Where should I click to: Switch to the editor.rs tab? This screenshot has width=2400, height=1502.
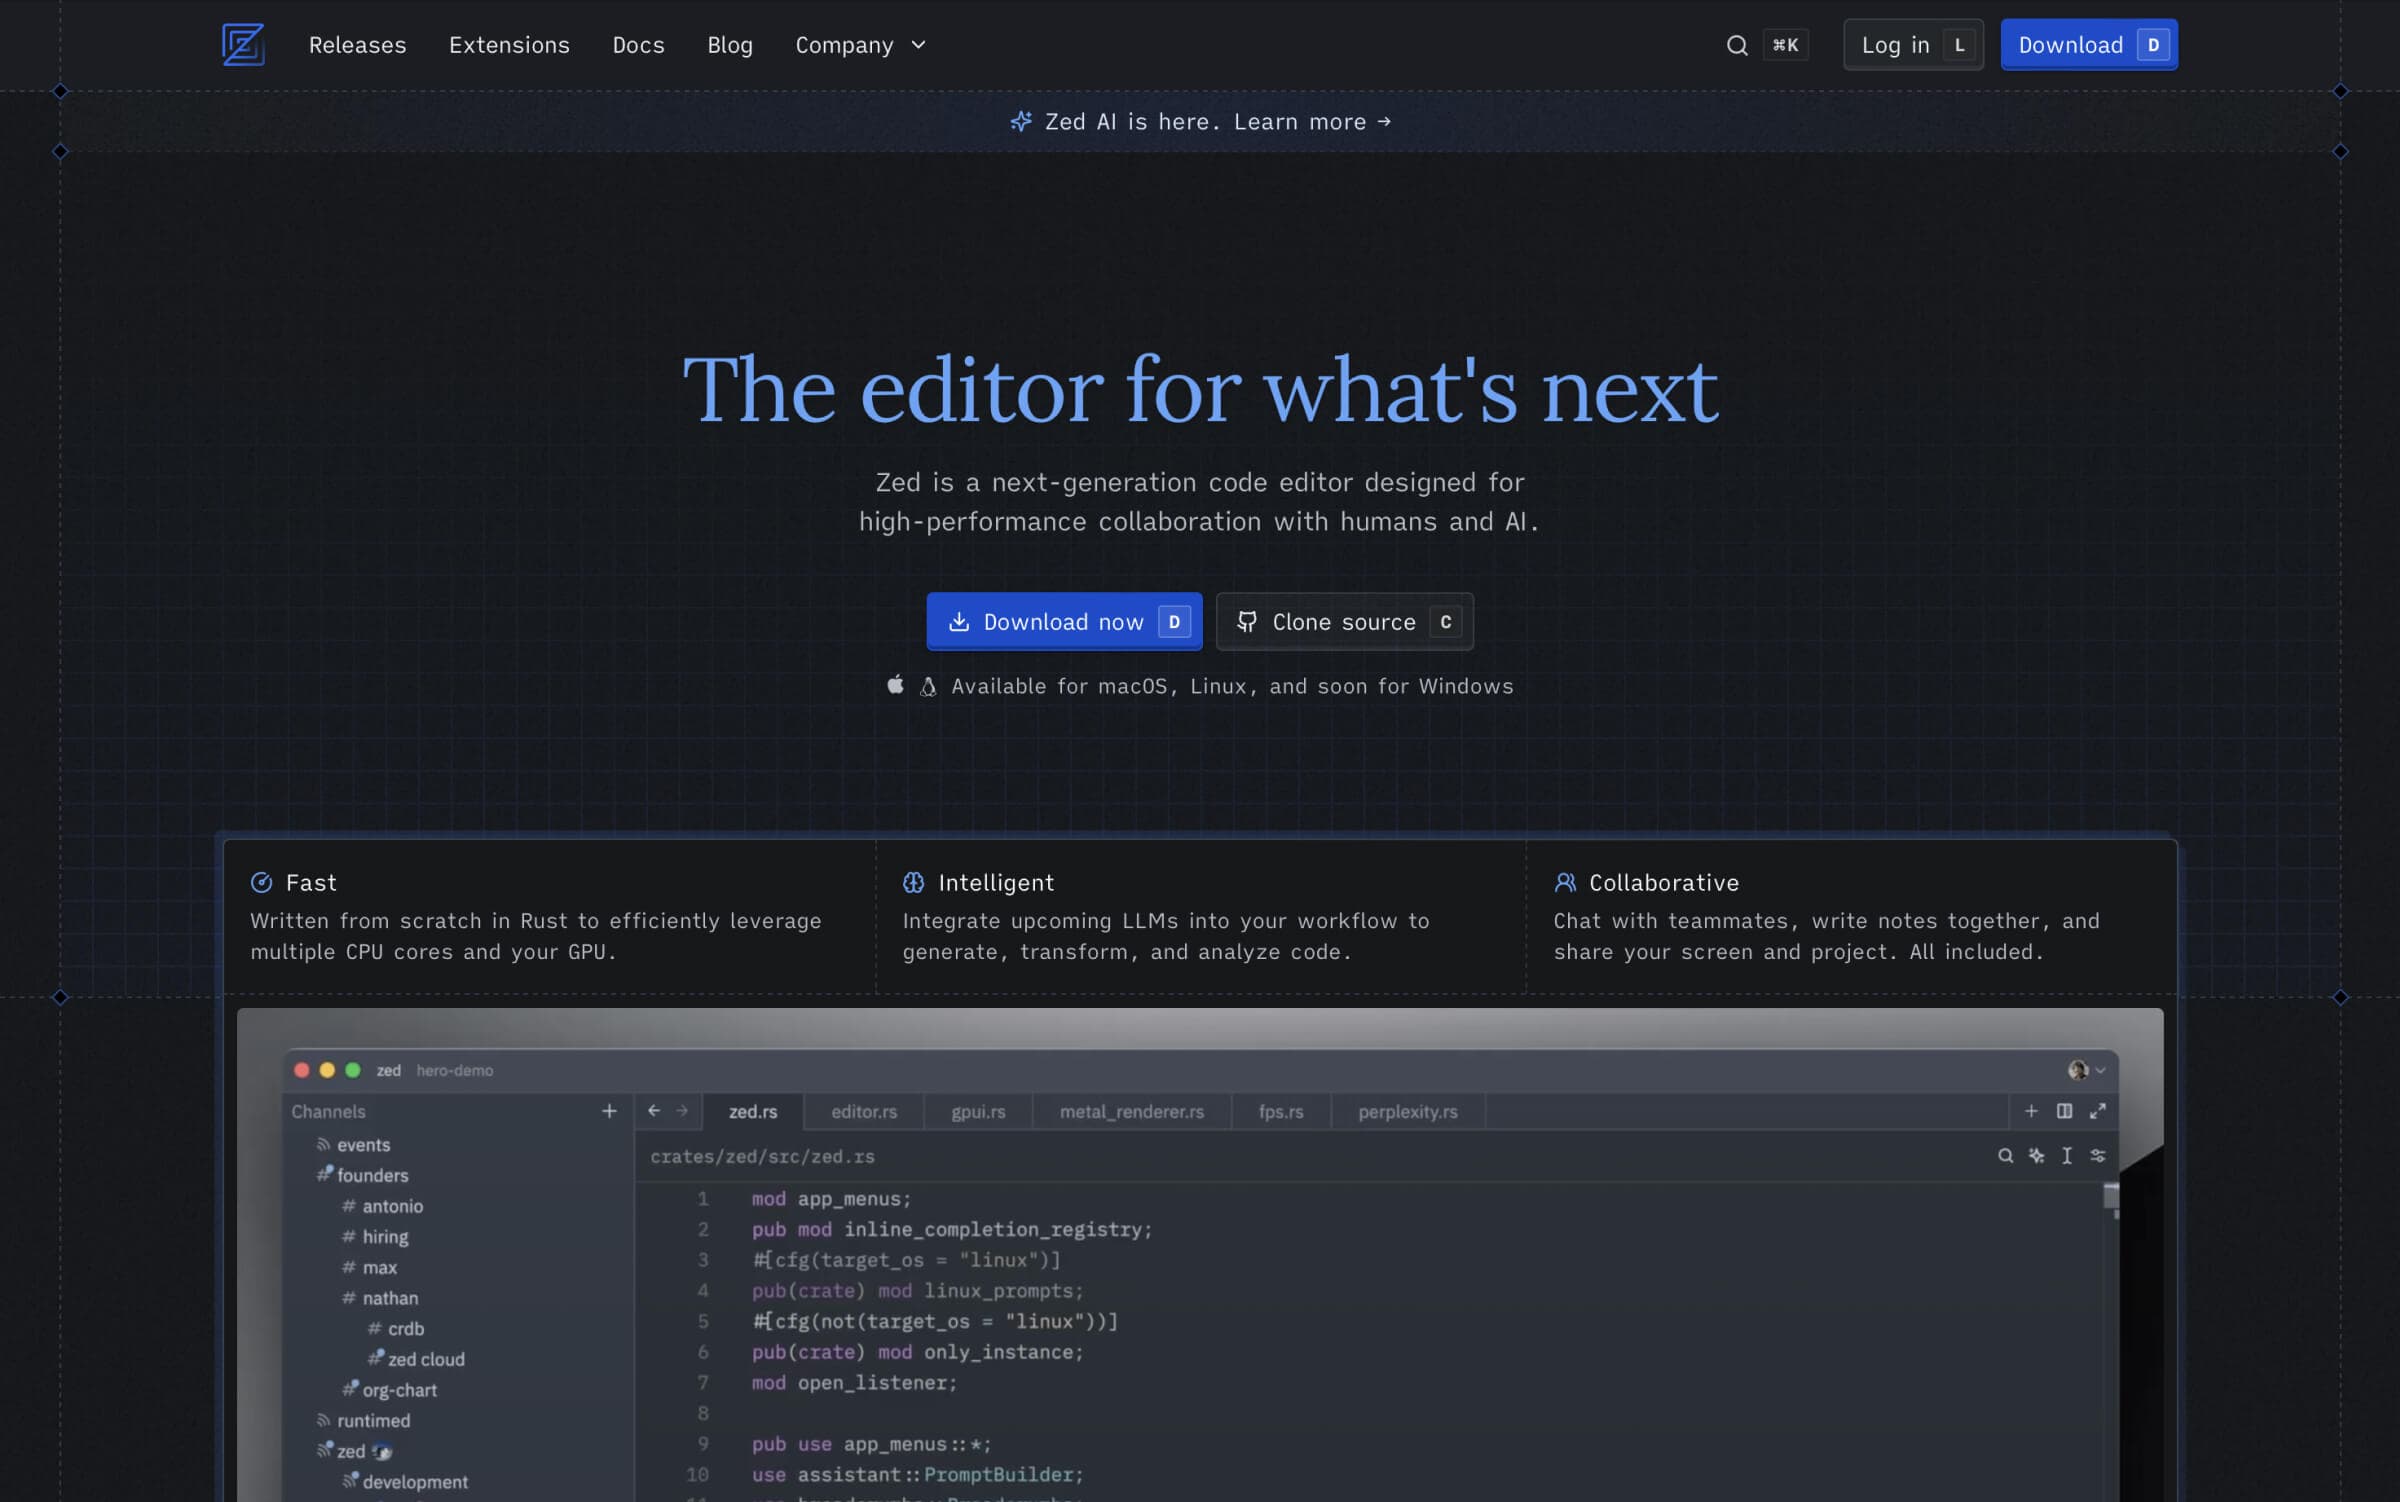pos(864,1111)
